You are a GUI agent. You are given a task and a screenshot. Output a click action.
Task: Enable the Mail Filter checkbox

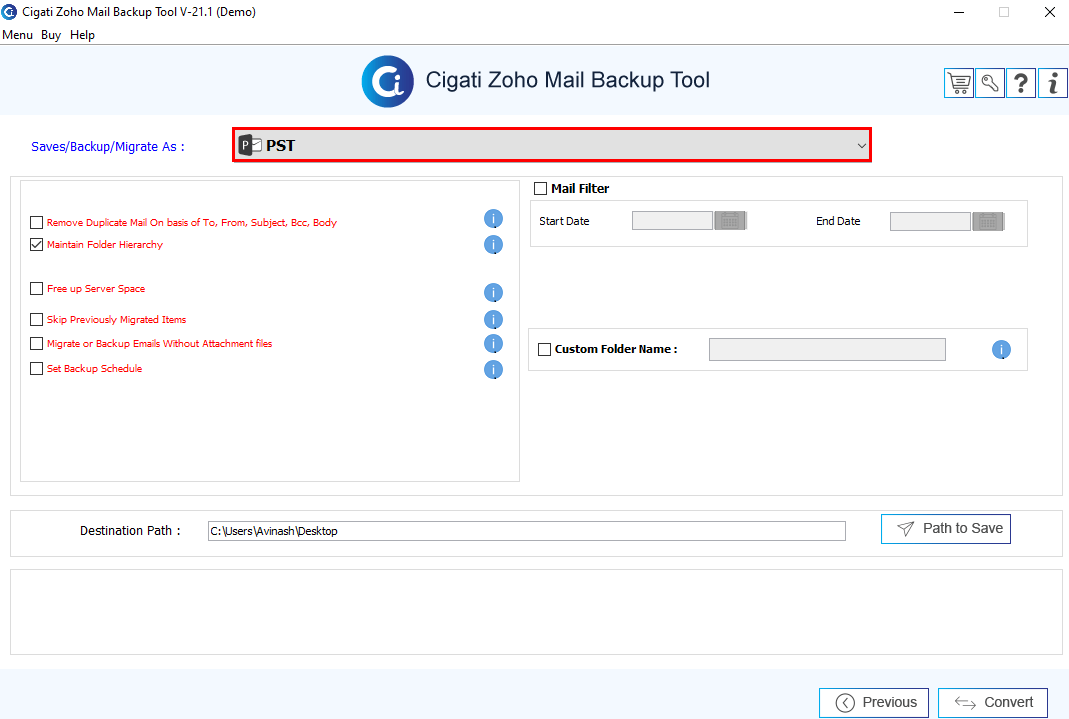click(541, 188)
